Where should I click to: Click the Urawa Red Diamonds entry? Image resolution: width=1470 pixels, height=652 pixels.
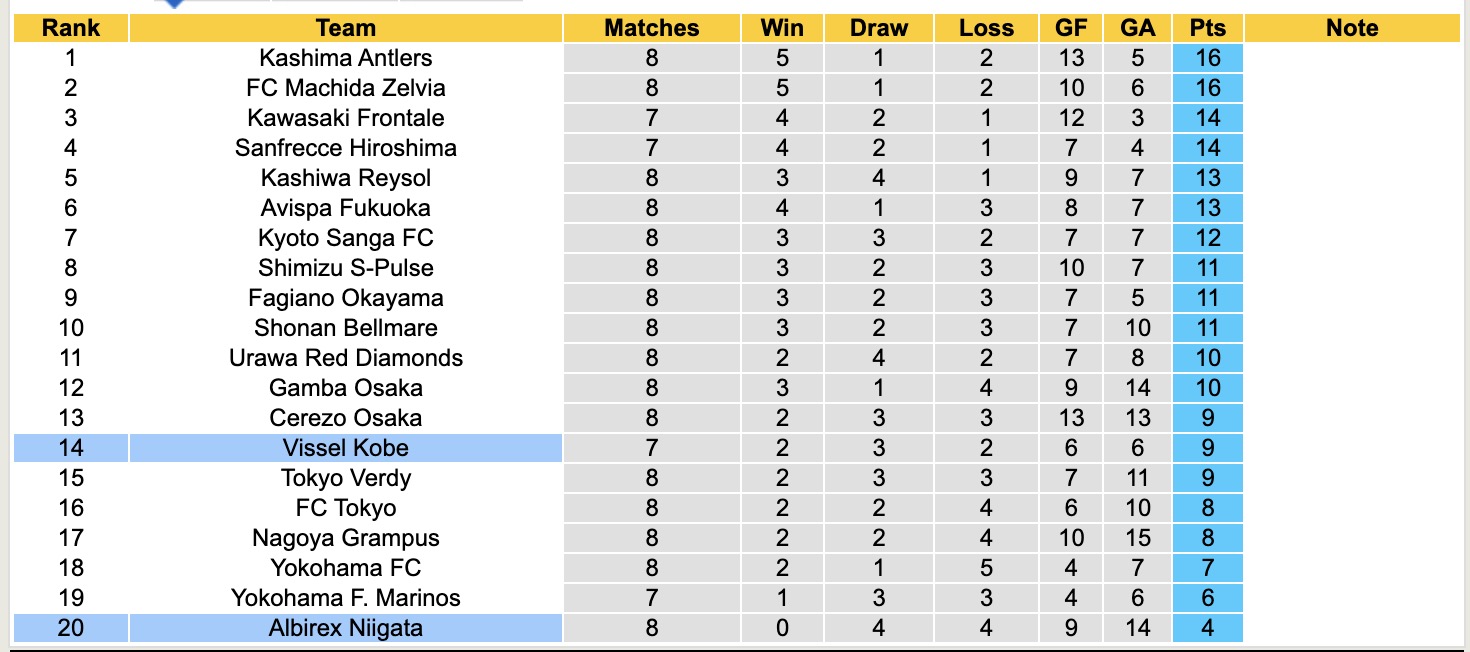click(x=345, y=358)
